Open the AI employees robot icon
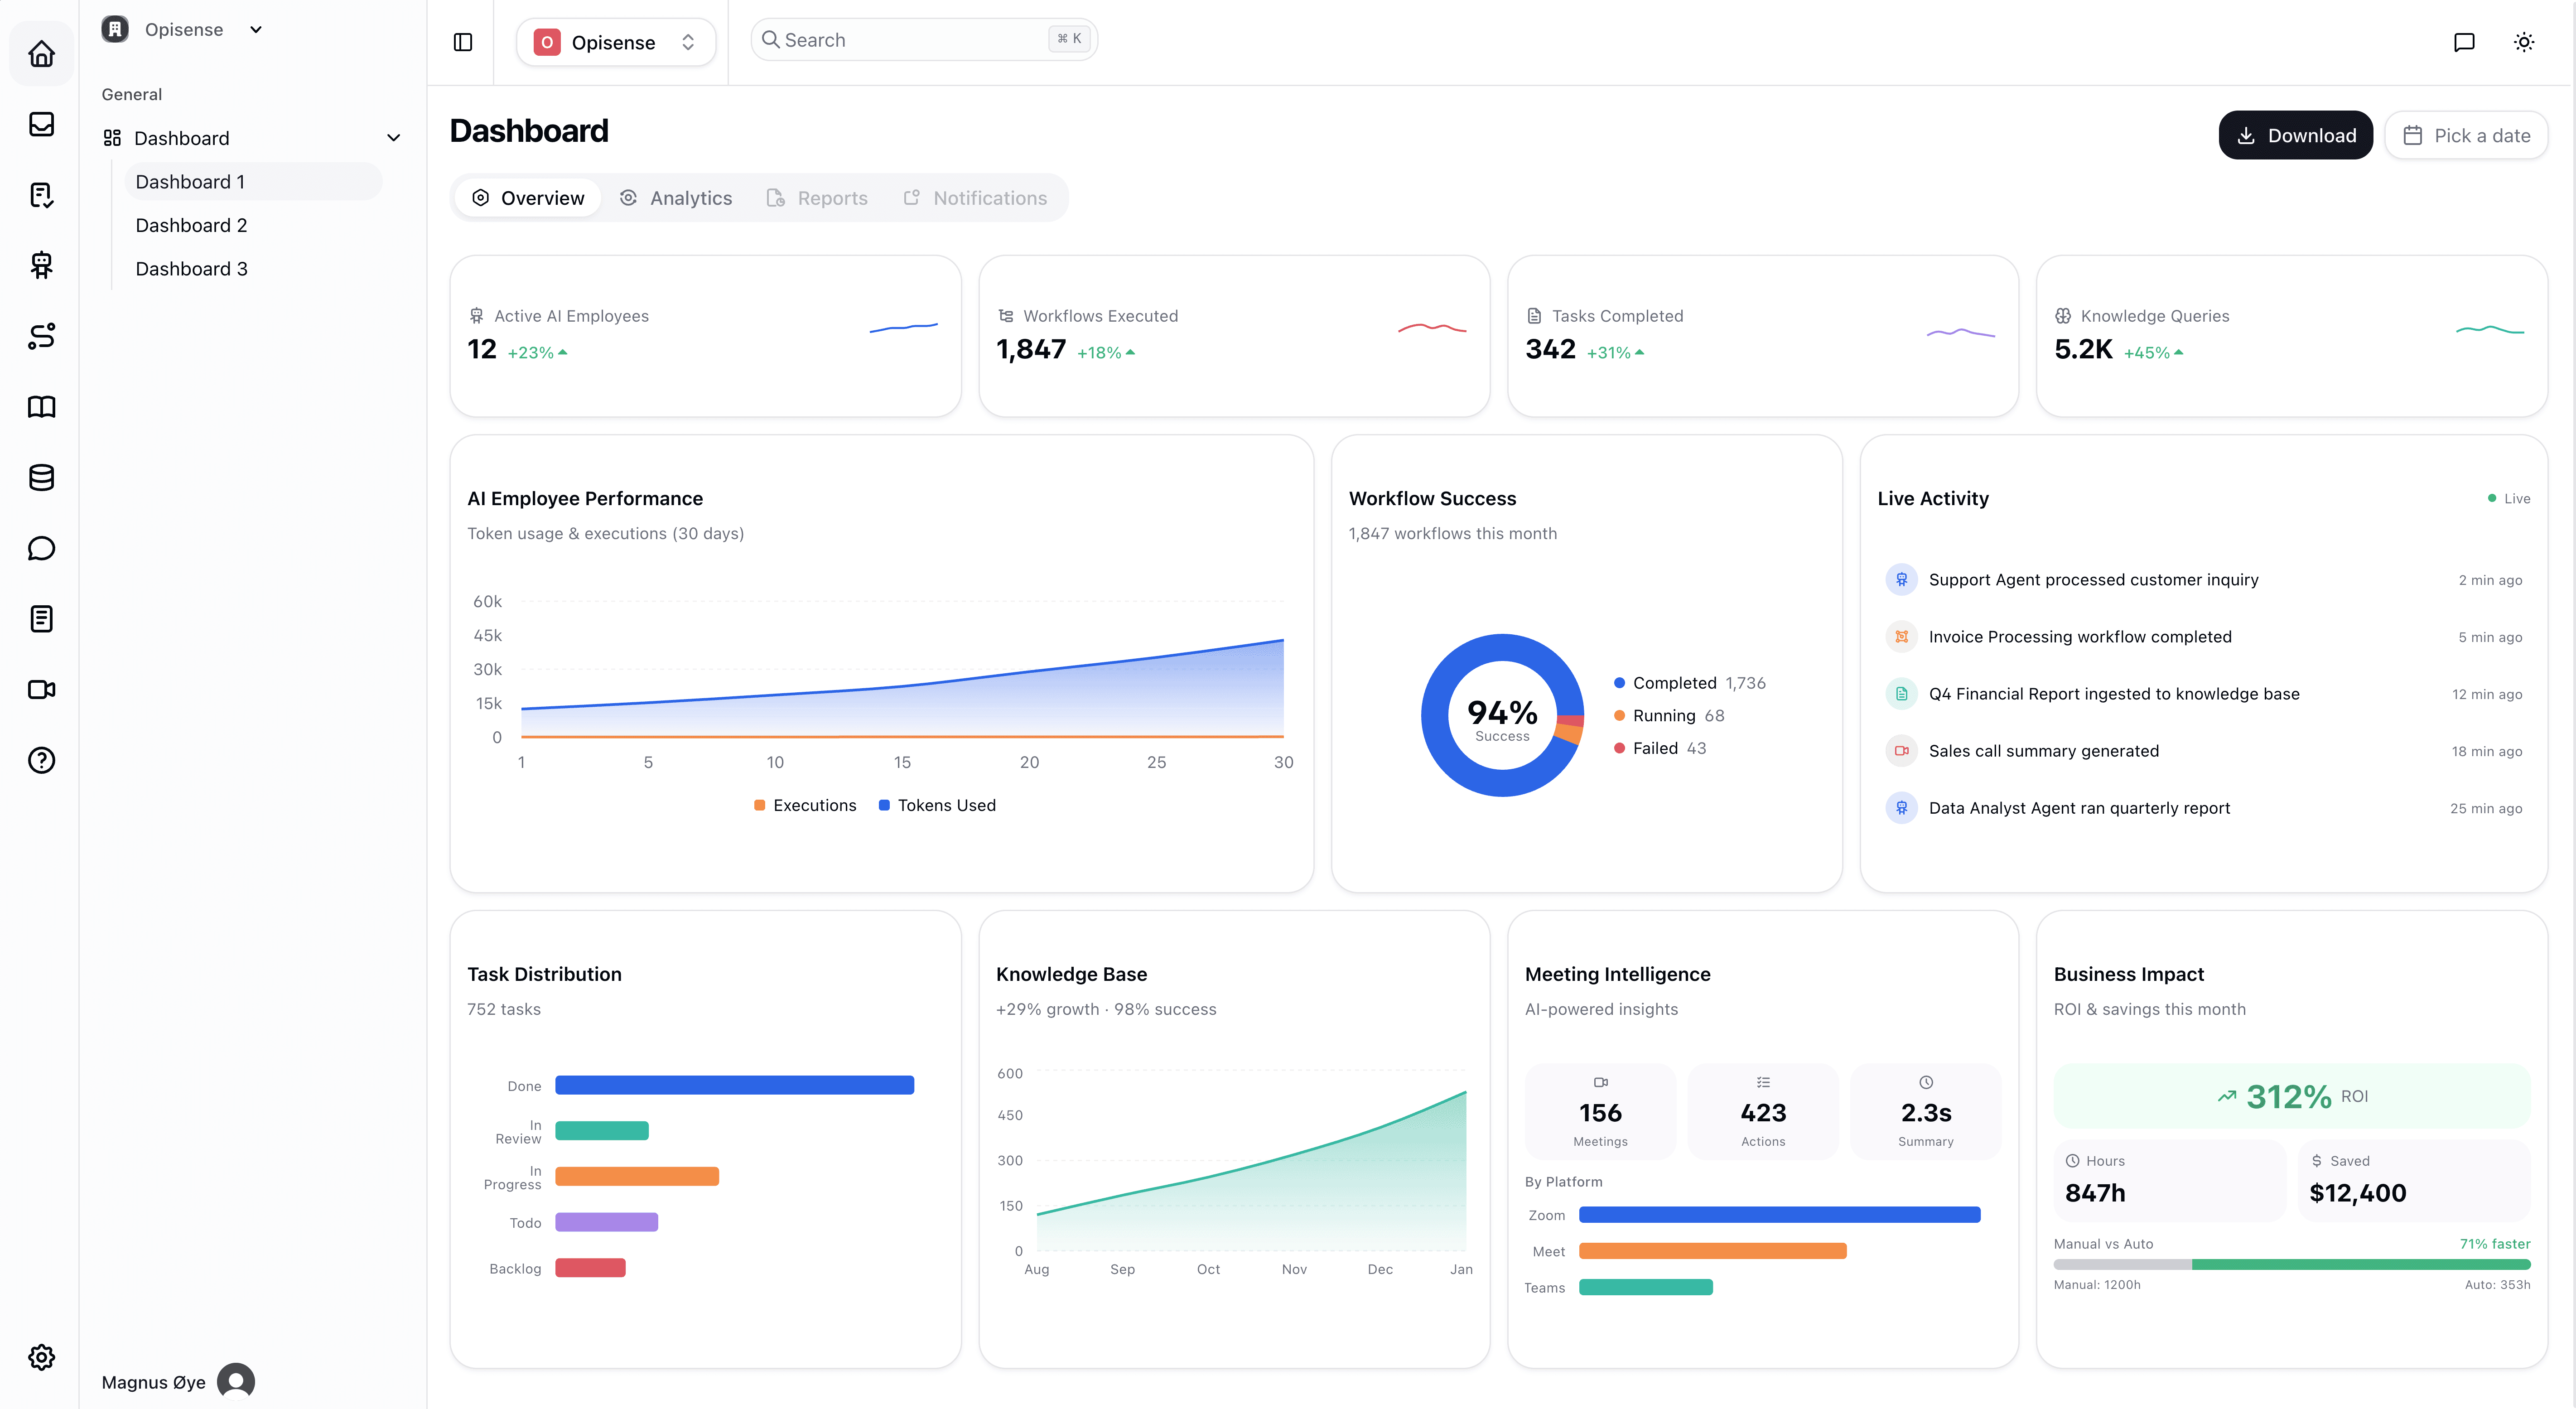The width and height of the screenshot is (2576, 1409). tap(41, 265)
